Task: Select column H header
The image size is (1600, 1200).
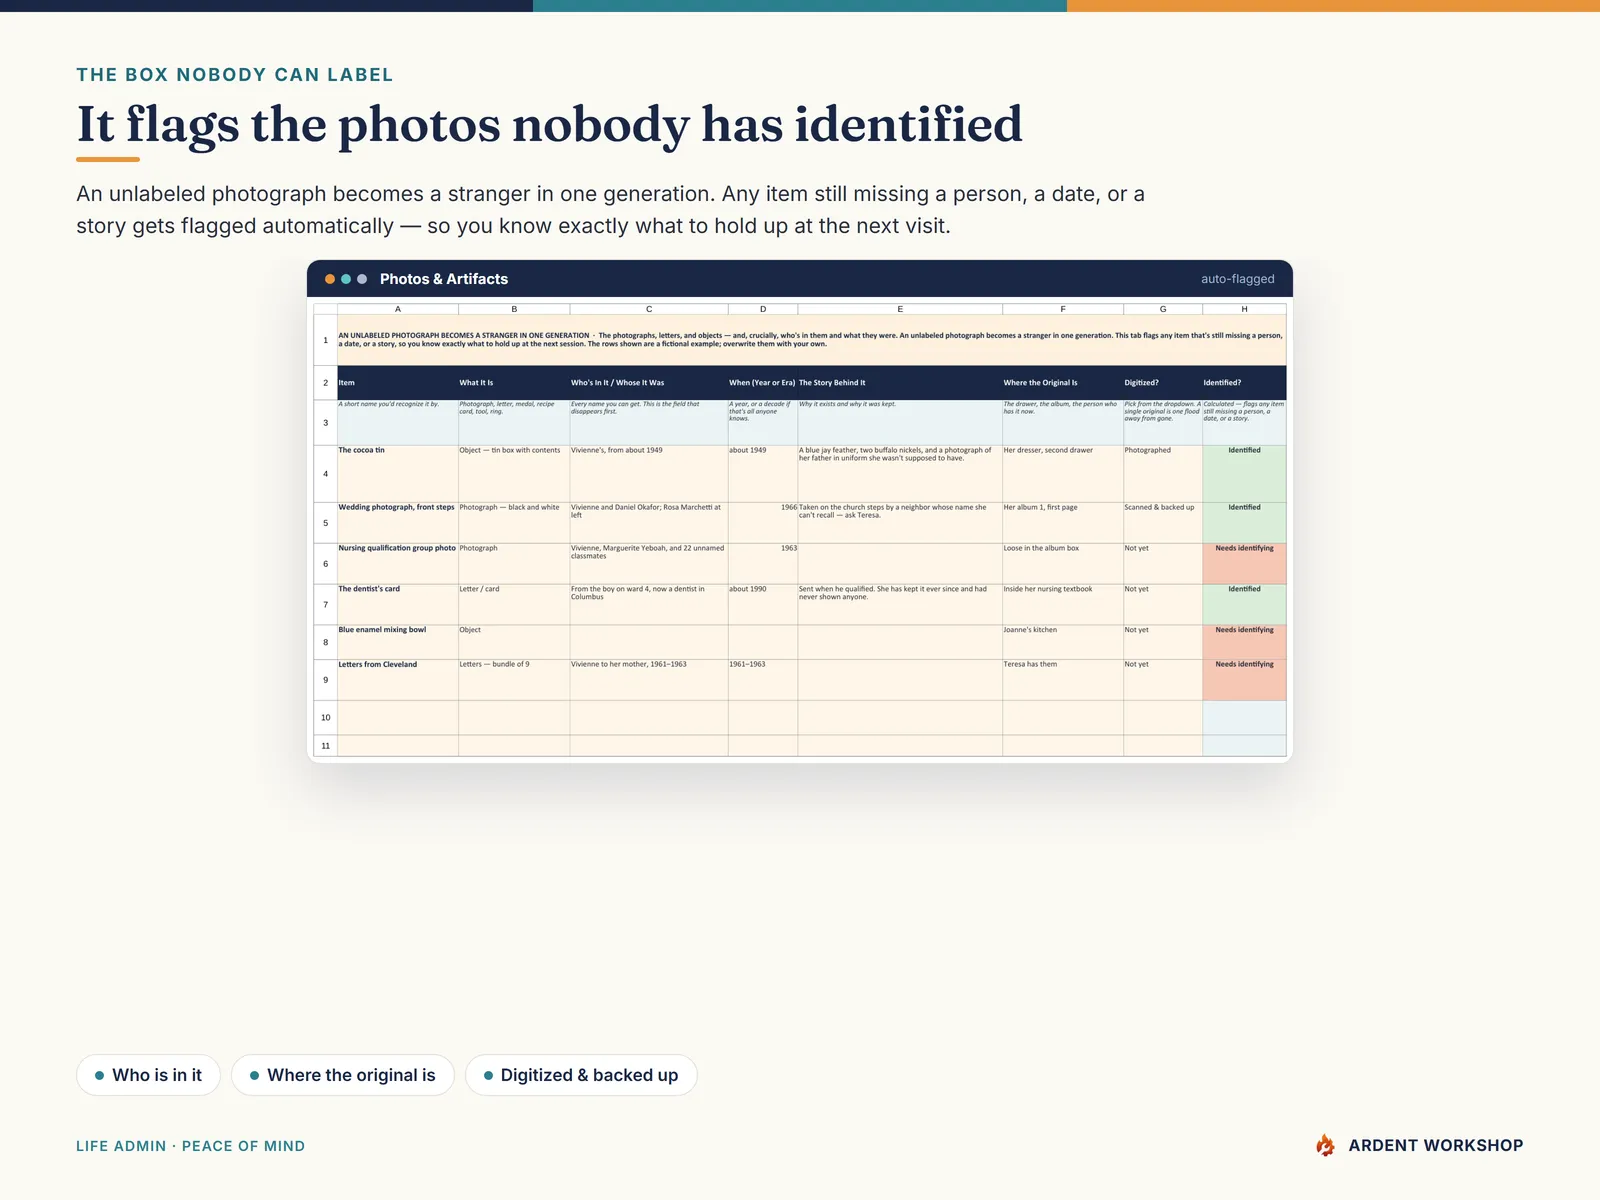Action: tap(1244, 309)
